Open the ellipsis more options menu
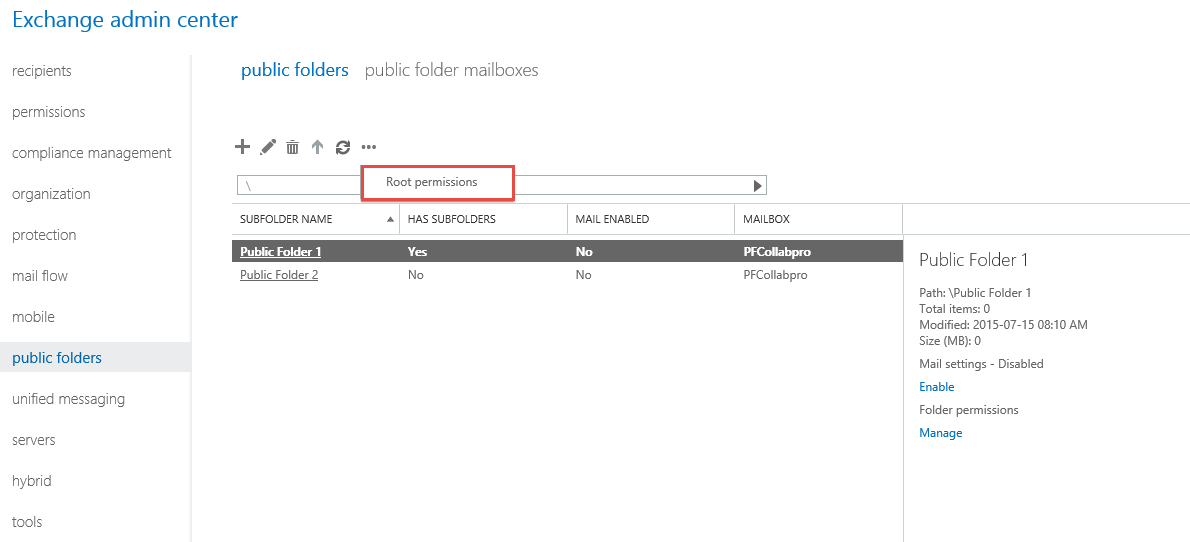The width and height of the screenshot is (1190, 542). 368,147
